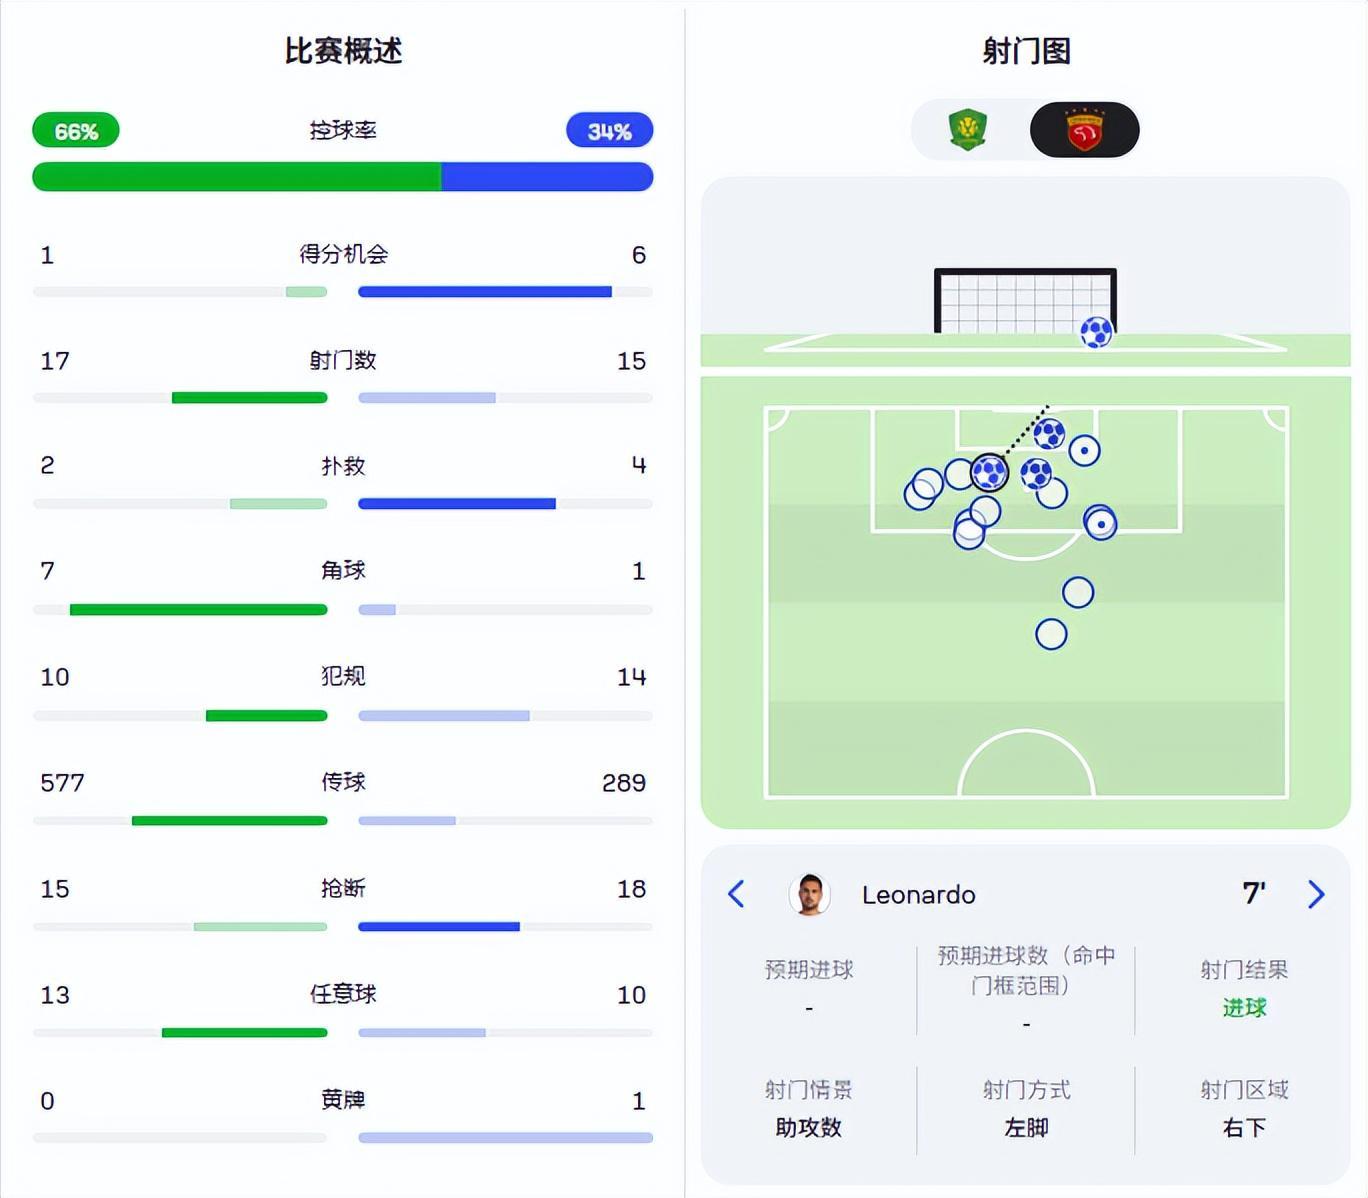Viewport: 1368px width, 1198px height.
Task: Go to next shot with right chevron
Action: tap(1316, 894)
